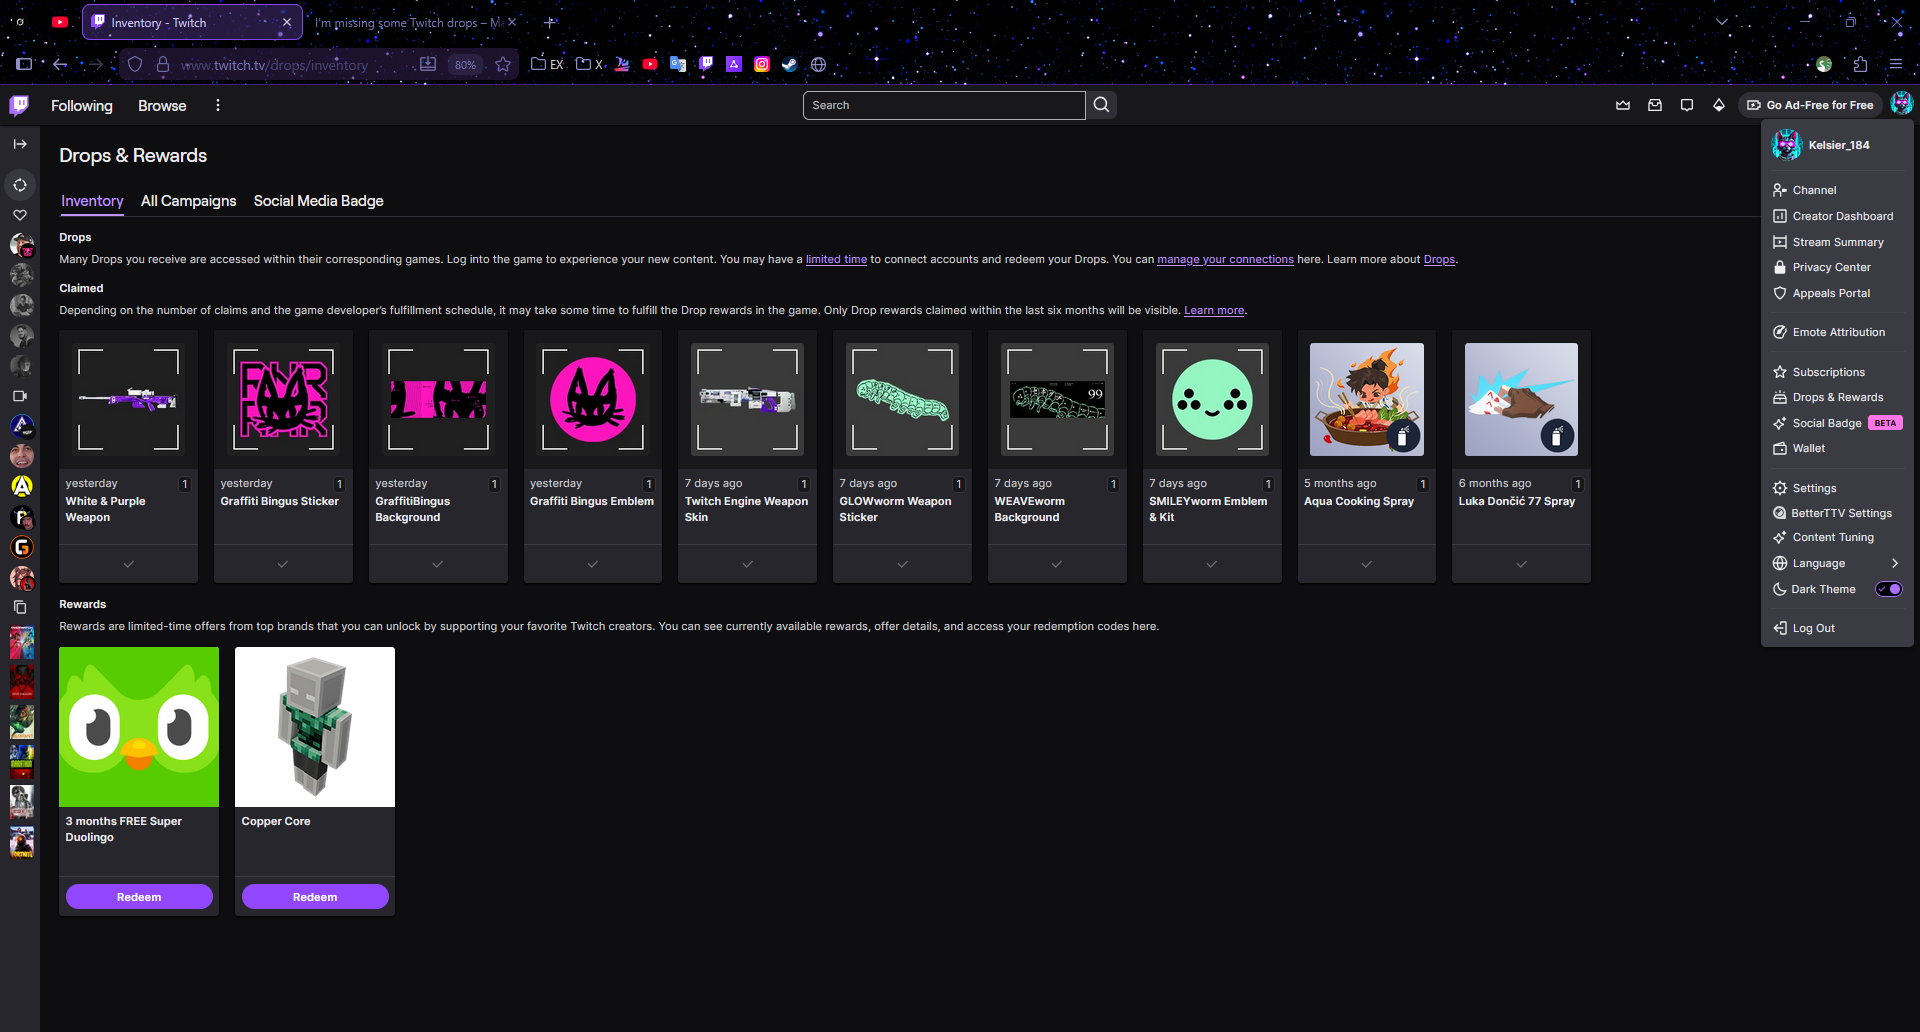Open the Whispers chat icon
Screen dimensions: 1920x1032
[x=1687, y=105]
